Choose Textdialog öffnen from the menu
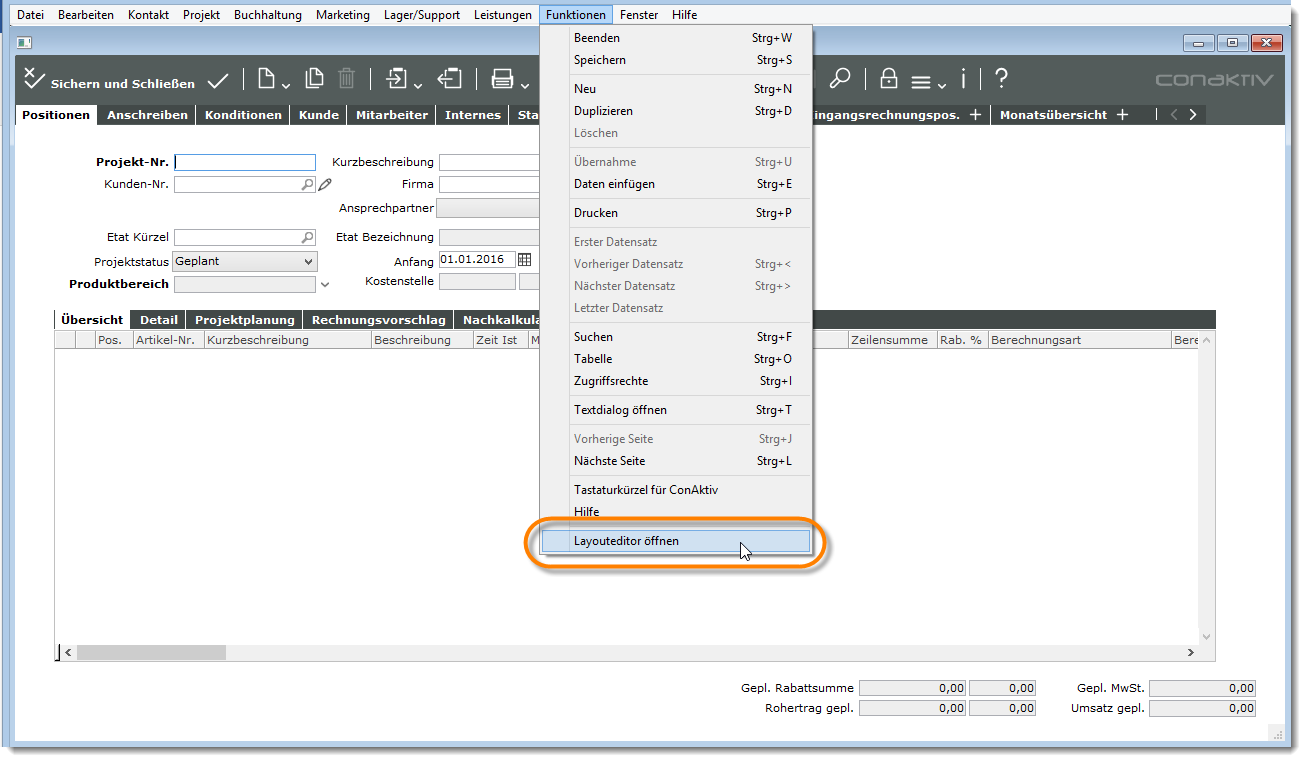This screenshot has height=762, width=1306. point(620,410)
